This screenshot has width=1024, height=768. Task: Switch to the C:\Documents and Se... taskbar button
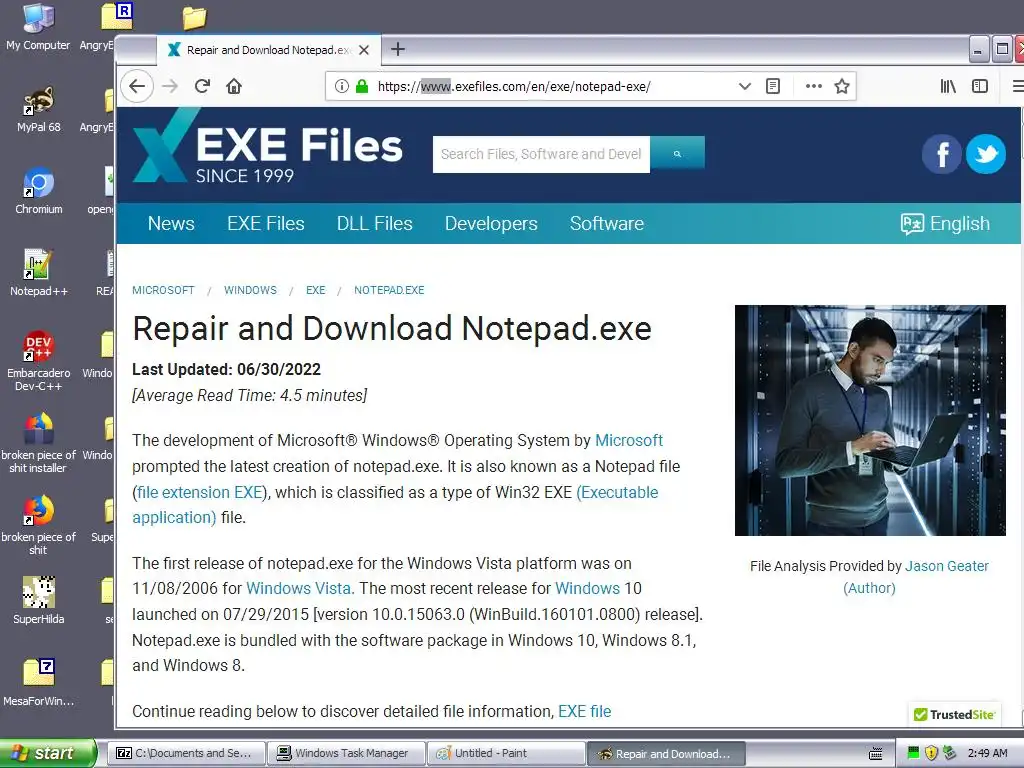[x=187, y=753]
